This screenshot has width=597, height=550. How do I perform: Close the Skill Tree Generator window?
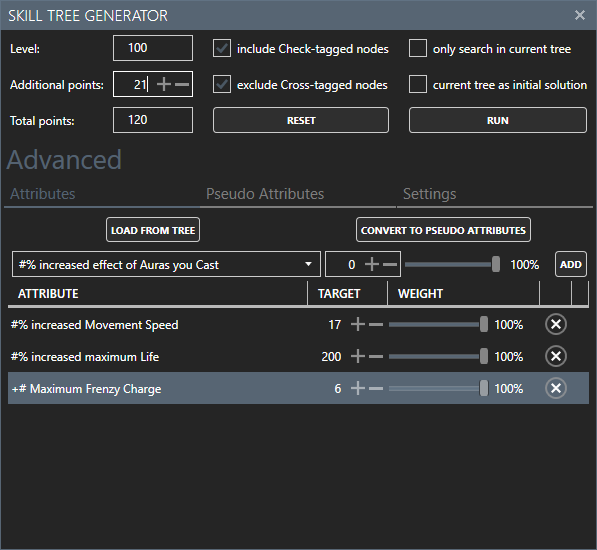[579, 15]
